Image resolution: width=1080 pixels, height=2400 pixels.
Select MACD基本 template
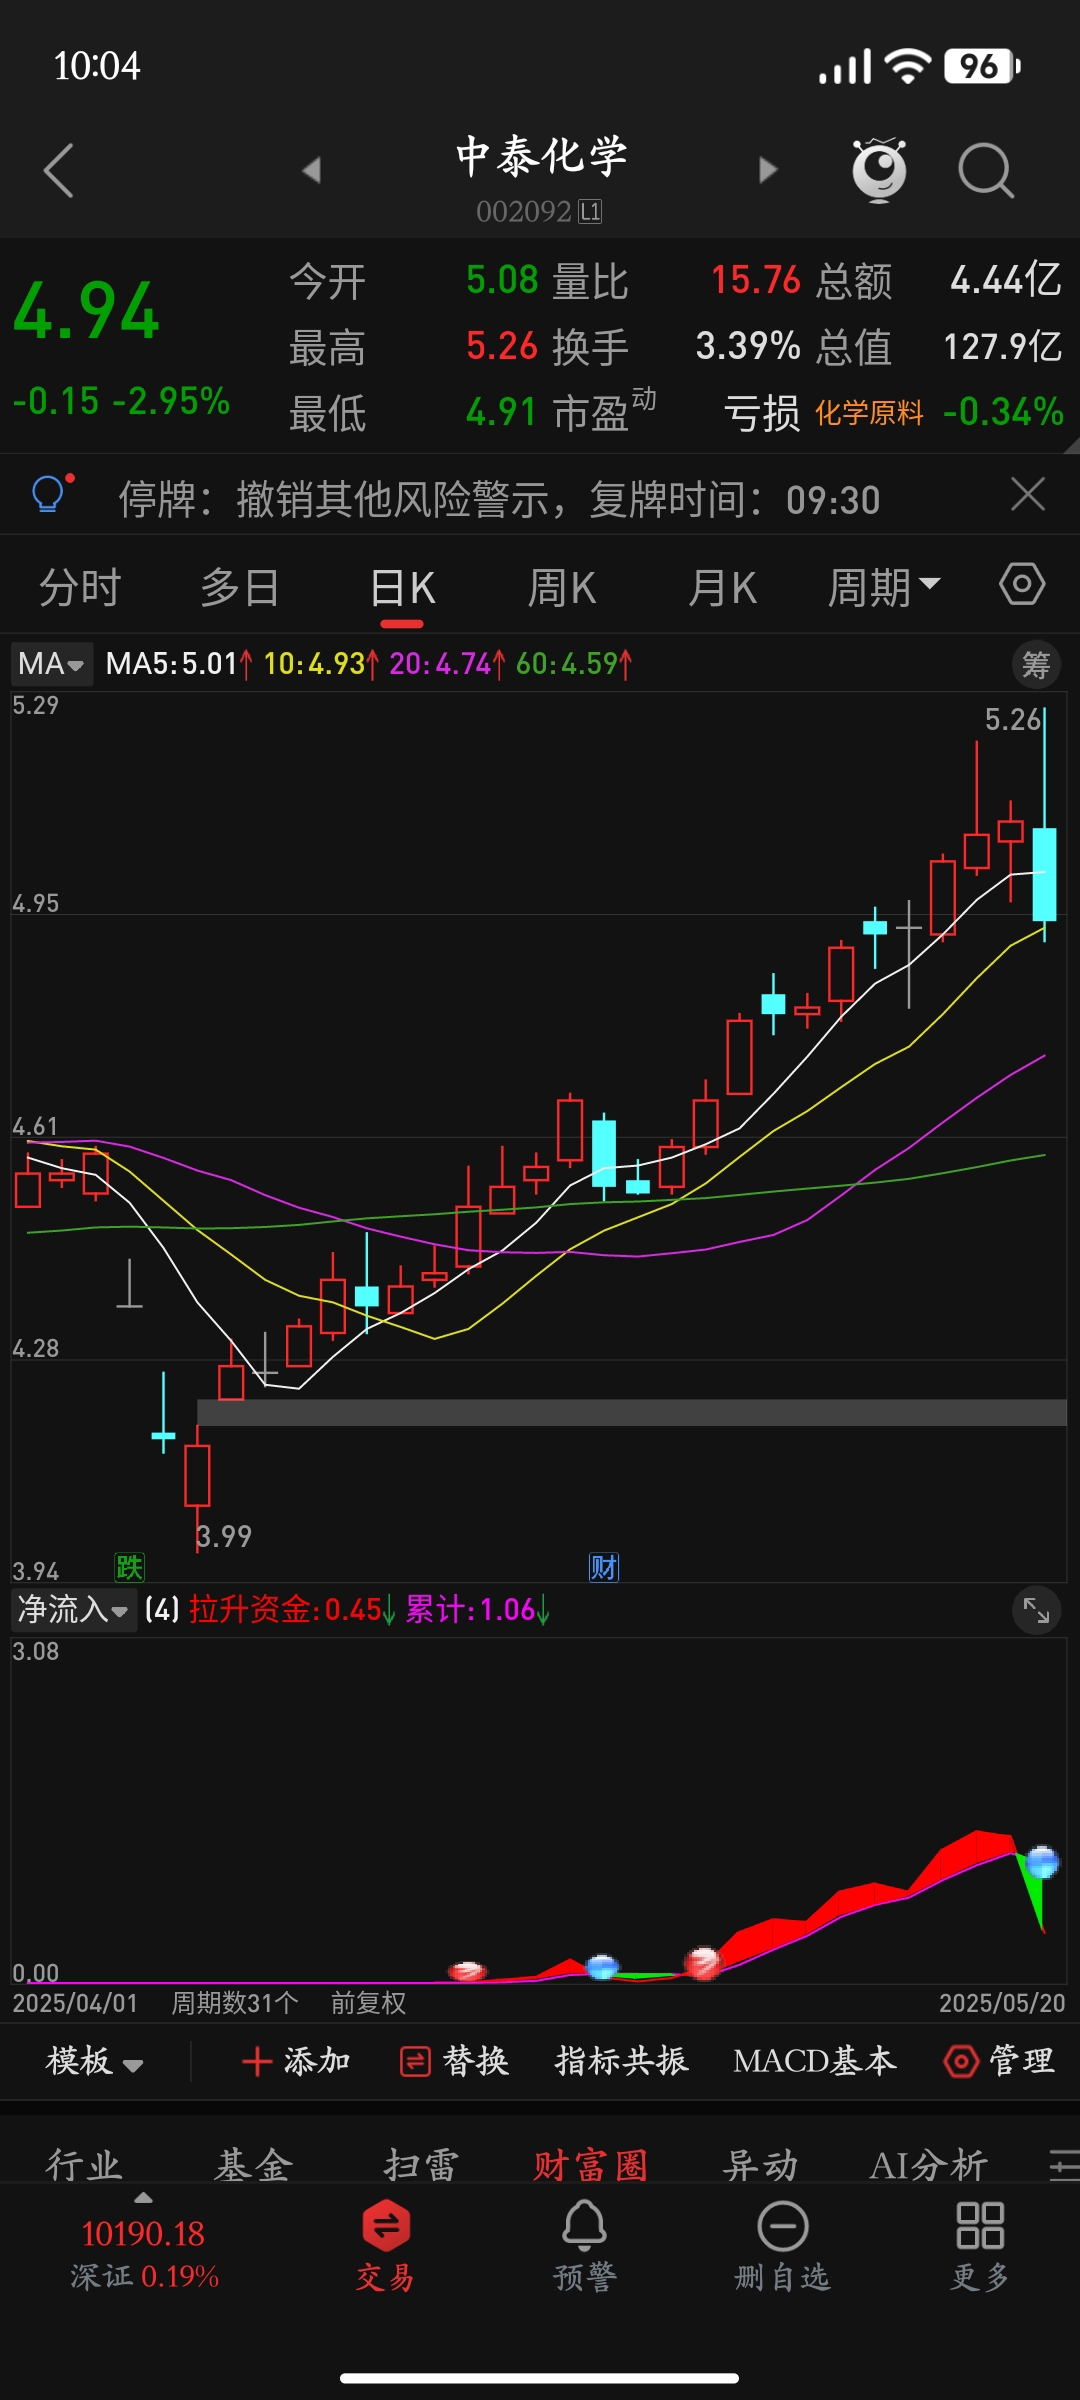coord(815,2061)
